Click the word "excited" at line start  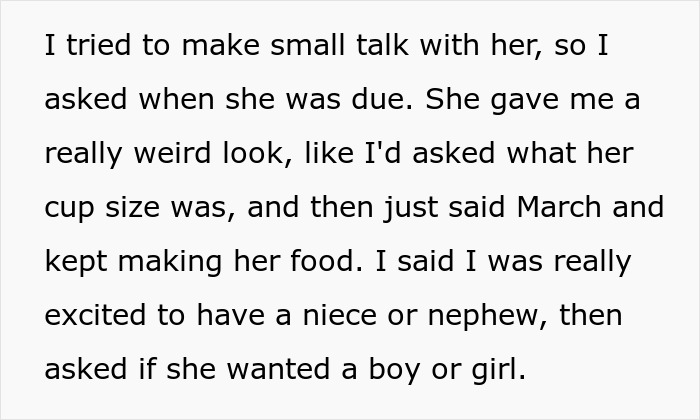click(x=95, y=315)
